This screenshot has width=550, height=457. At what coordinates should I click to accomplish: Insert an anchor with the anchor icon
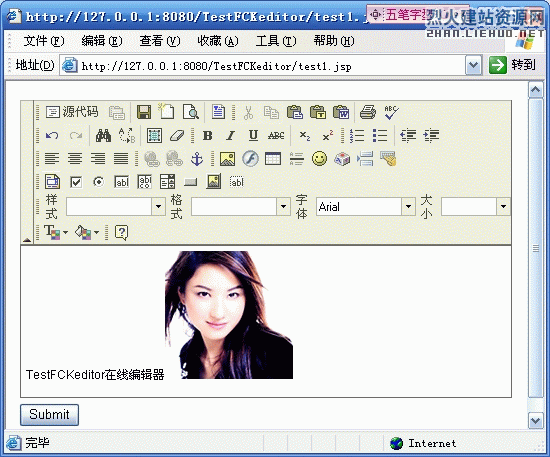click(x=197, y=159)
